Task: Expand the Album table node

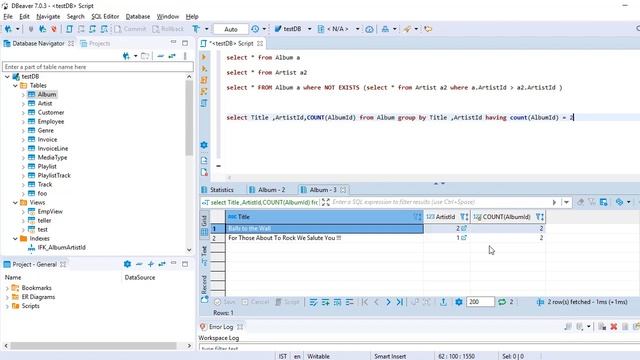Action: pos(23,94)
